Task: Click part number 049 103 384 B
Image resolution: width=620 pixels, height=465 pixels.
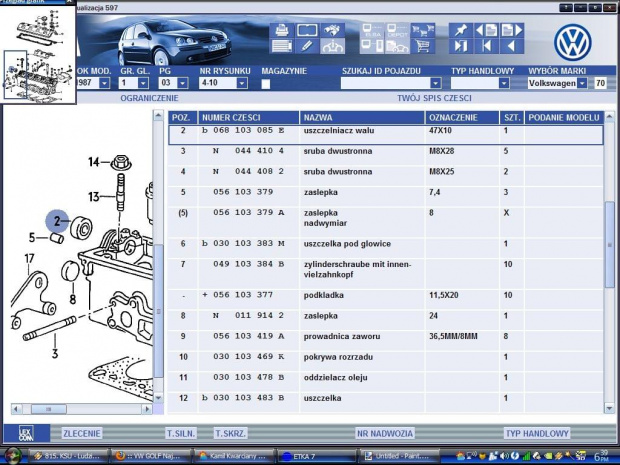Action: click(249, 264)
